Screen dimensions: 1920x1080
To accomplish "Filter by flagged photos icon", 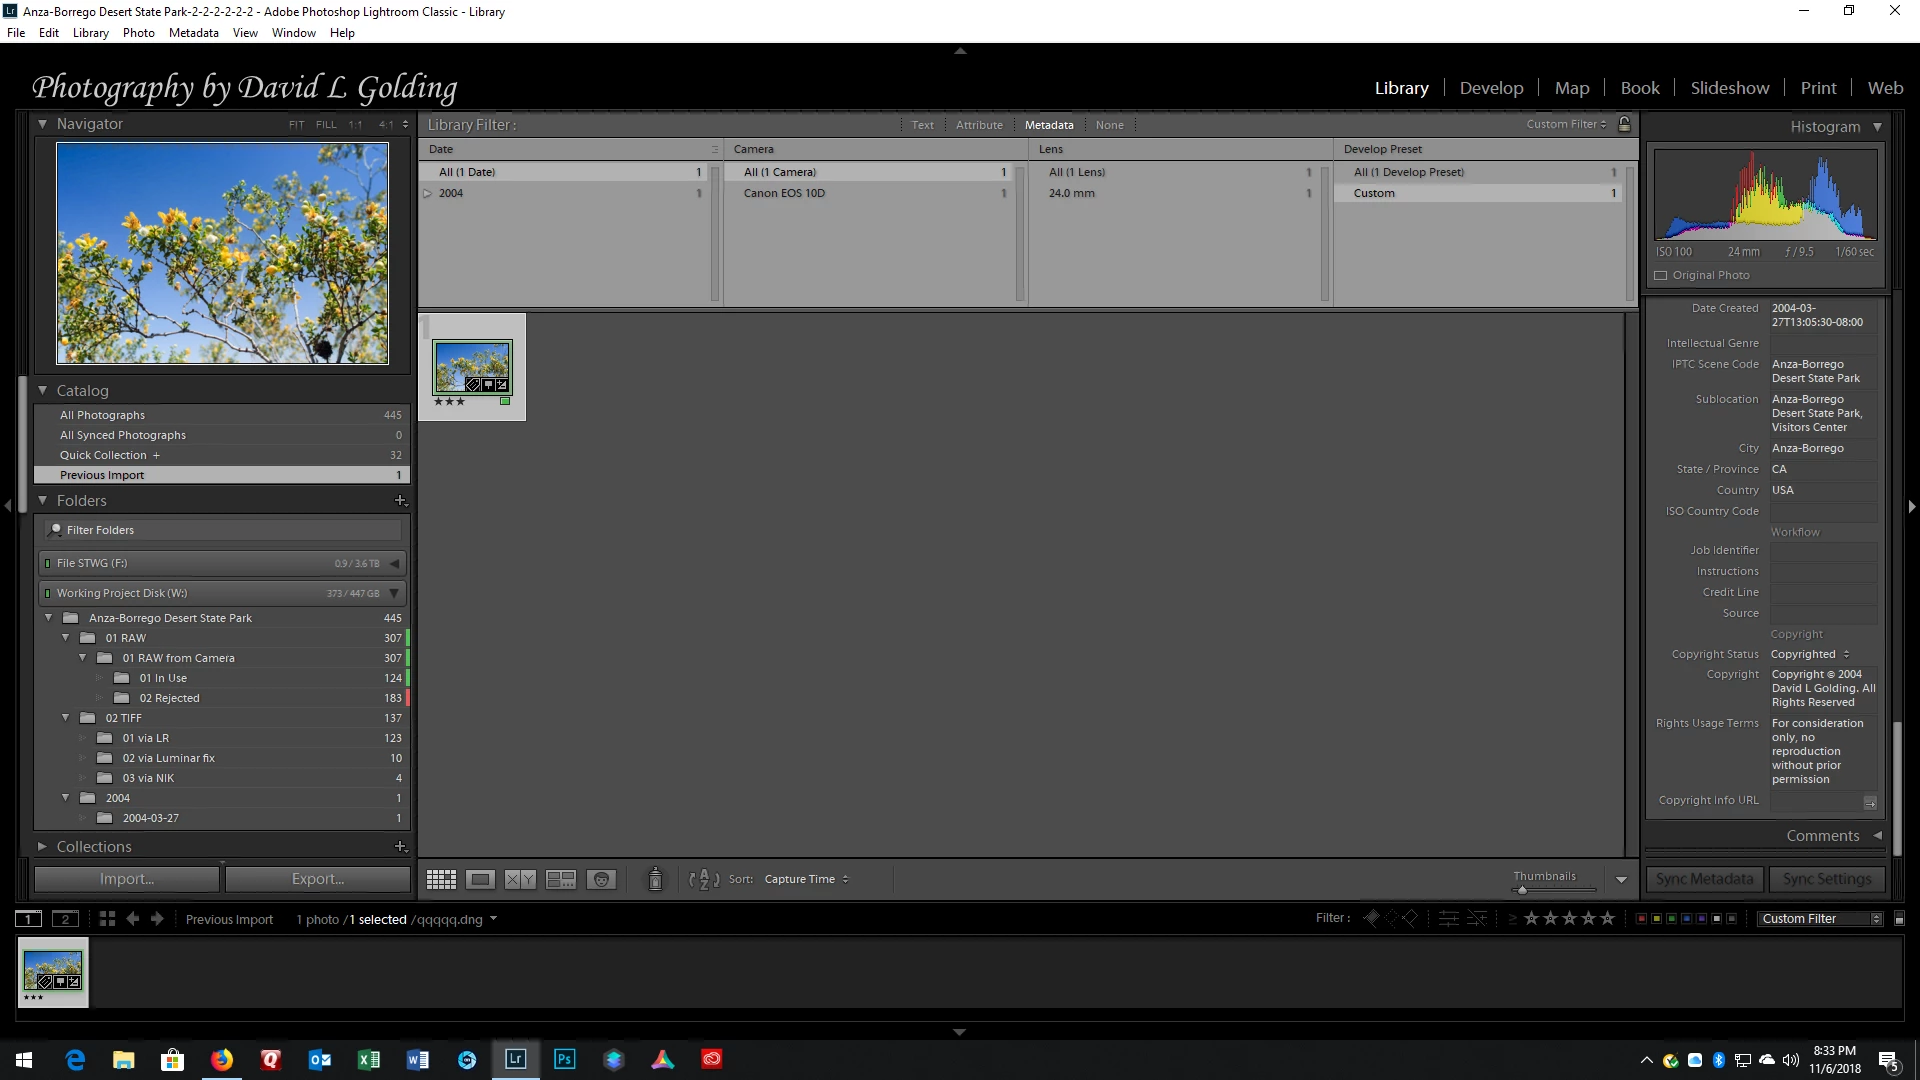I will [x=1372, y=918].
